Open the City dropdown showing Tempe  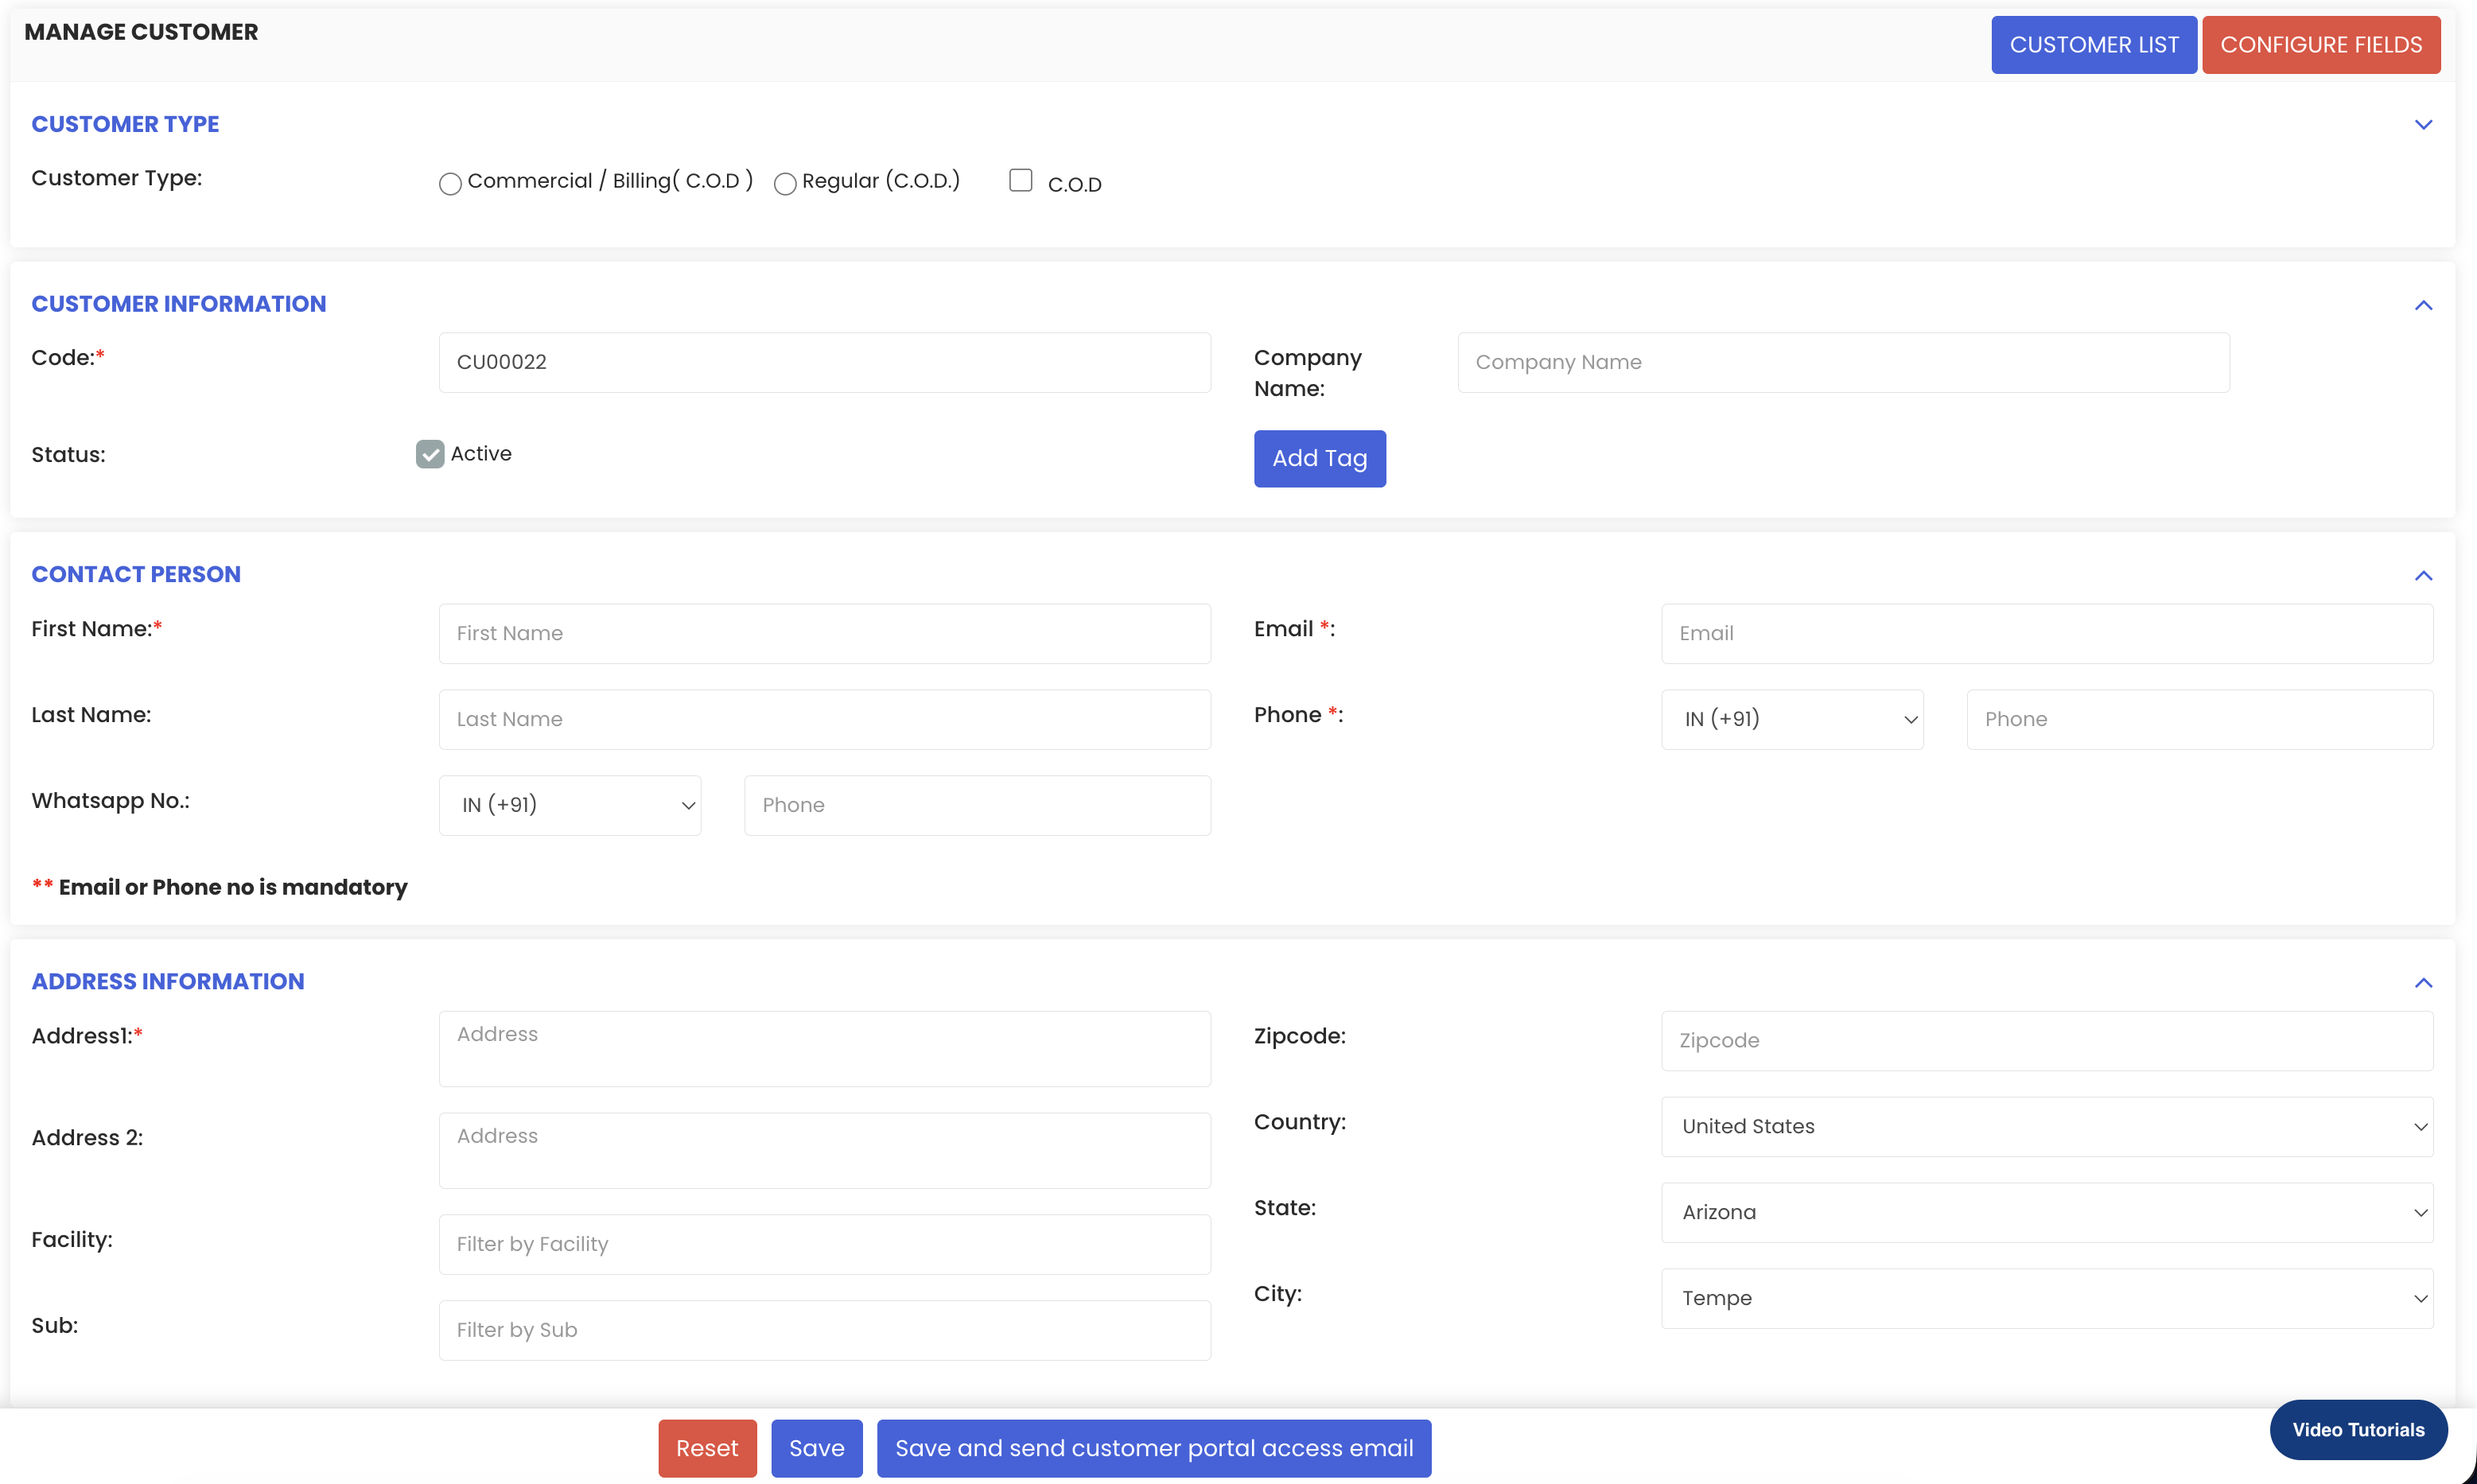tap(2046, 1298)
